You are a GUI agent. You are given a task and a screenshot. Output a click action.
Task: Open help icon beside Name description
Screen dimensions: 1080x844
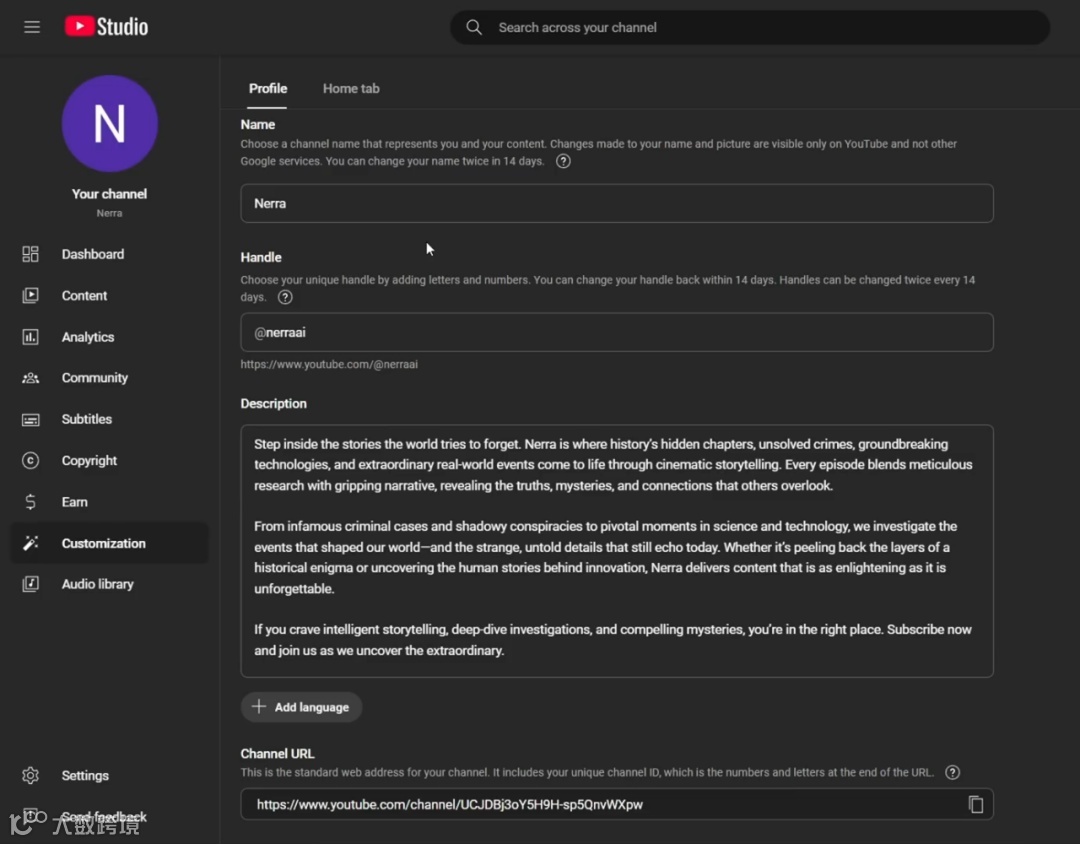click(x=563, y=161)
